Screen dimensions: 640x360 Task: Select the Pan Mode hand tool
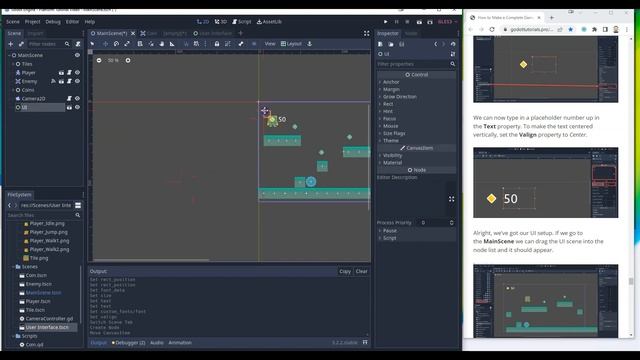coord(162,44)
